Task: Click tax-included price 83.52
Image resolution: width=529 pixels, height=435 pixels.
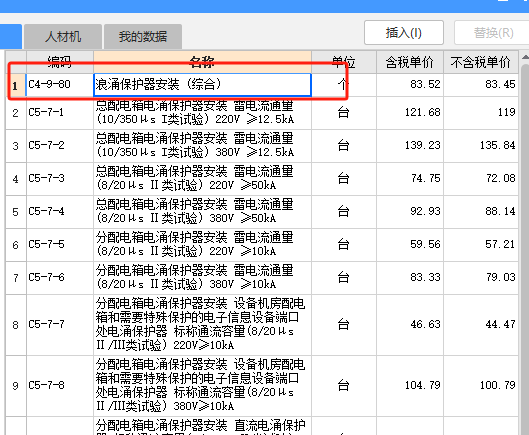Action: pyautogui.click(x=425, y=84)
